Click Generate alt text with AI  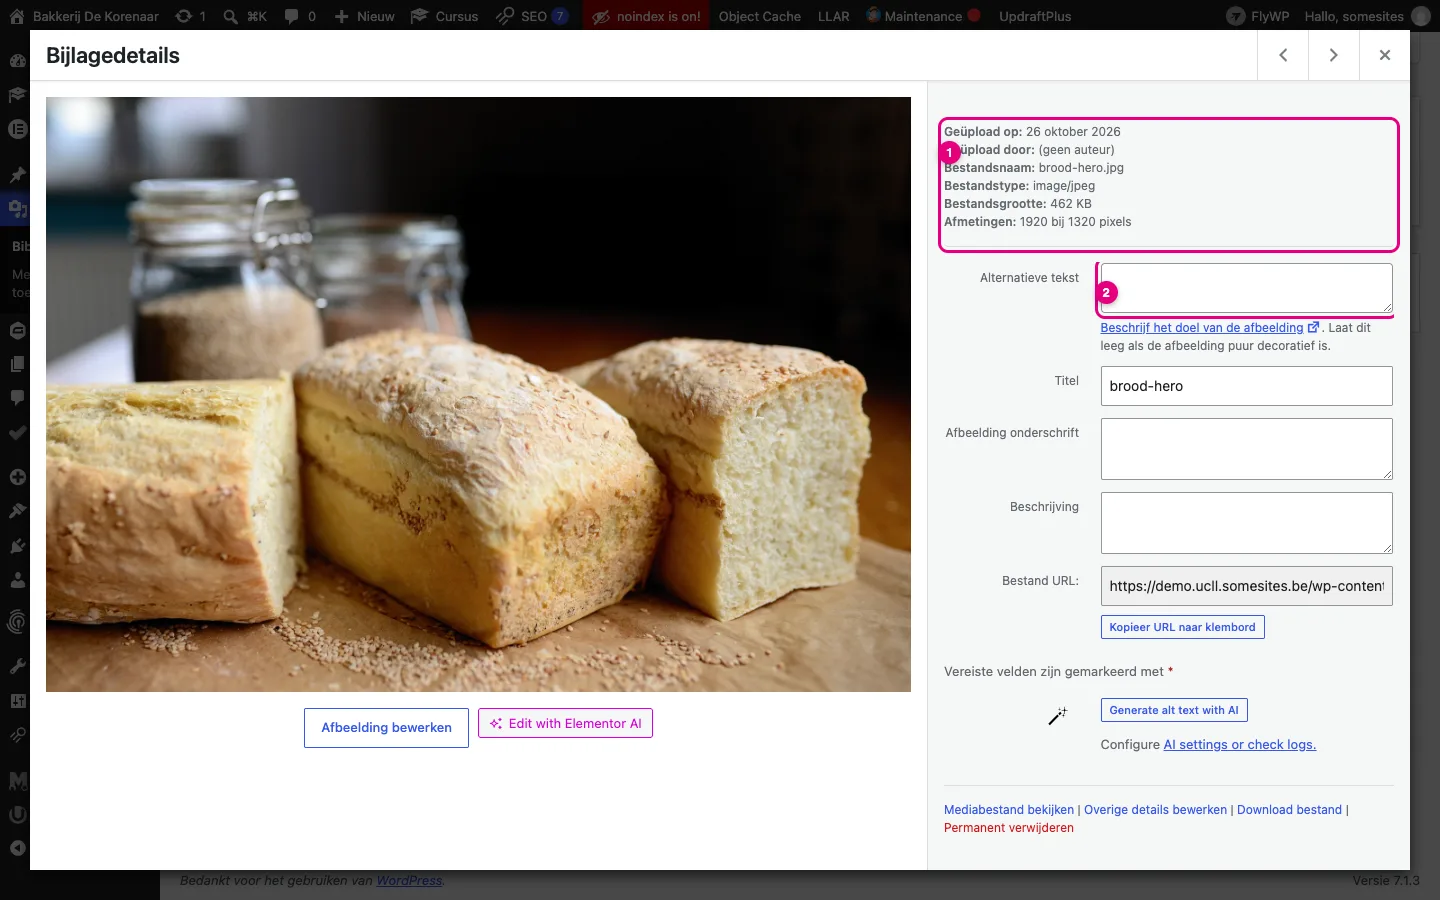1174,710
